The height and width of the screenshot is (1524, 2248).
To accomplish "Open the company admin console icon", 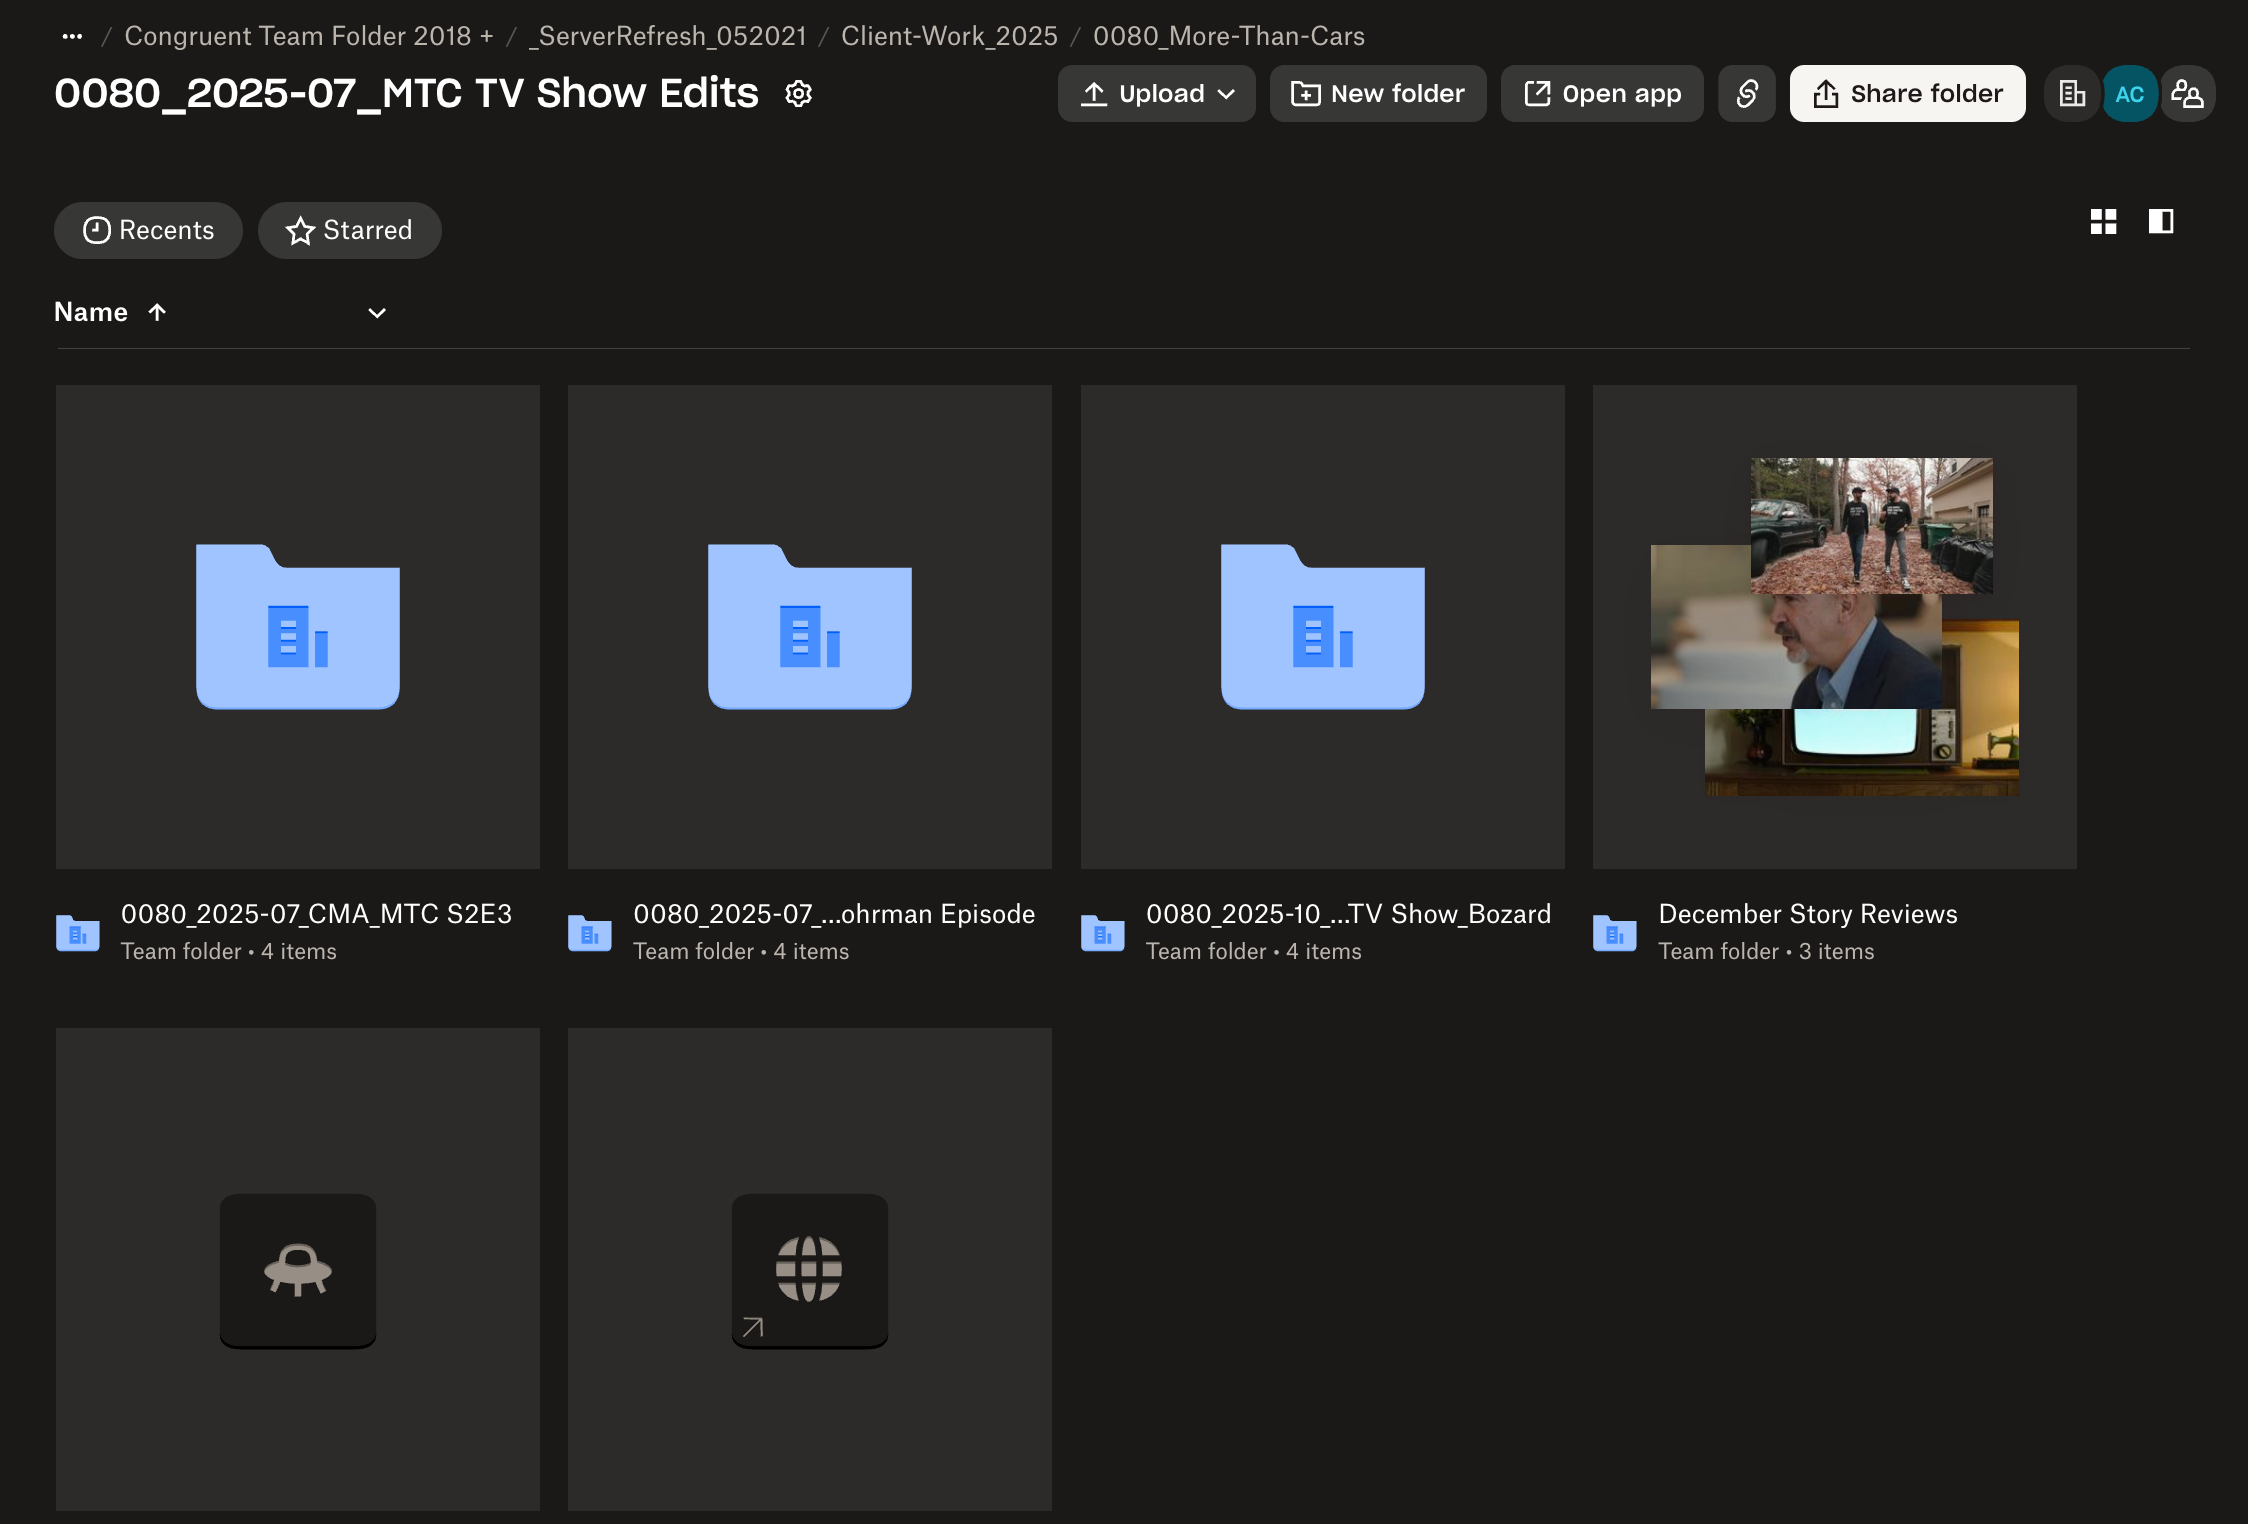I will coord(2071,93).
